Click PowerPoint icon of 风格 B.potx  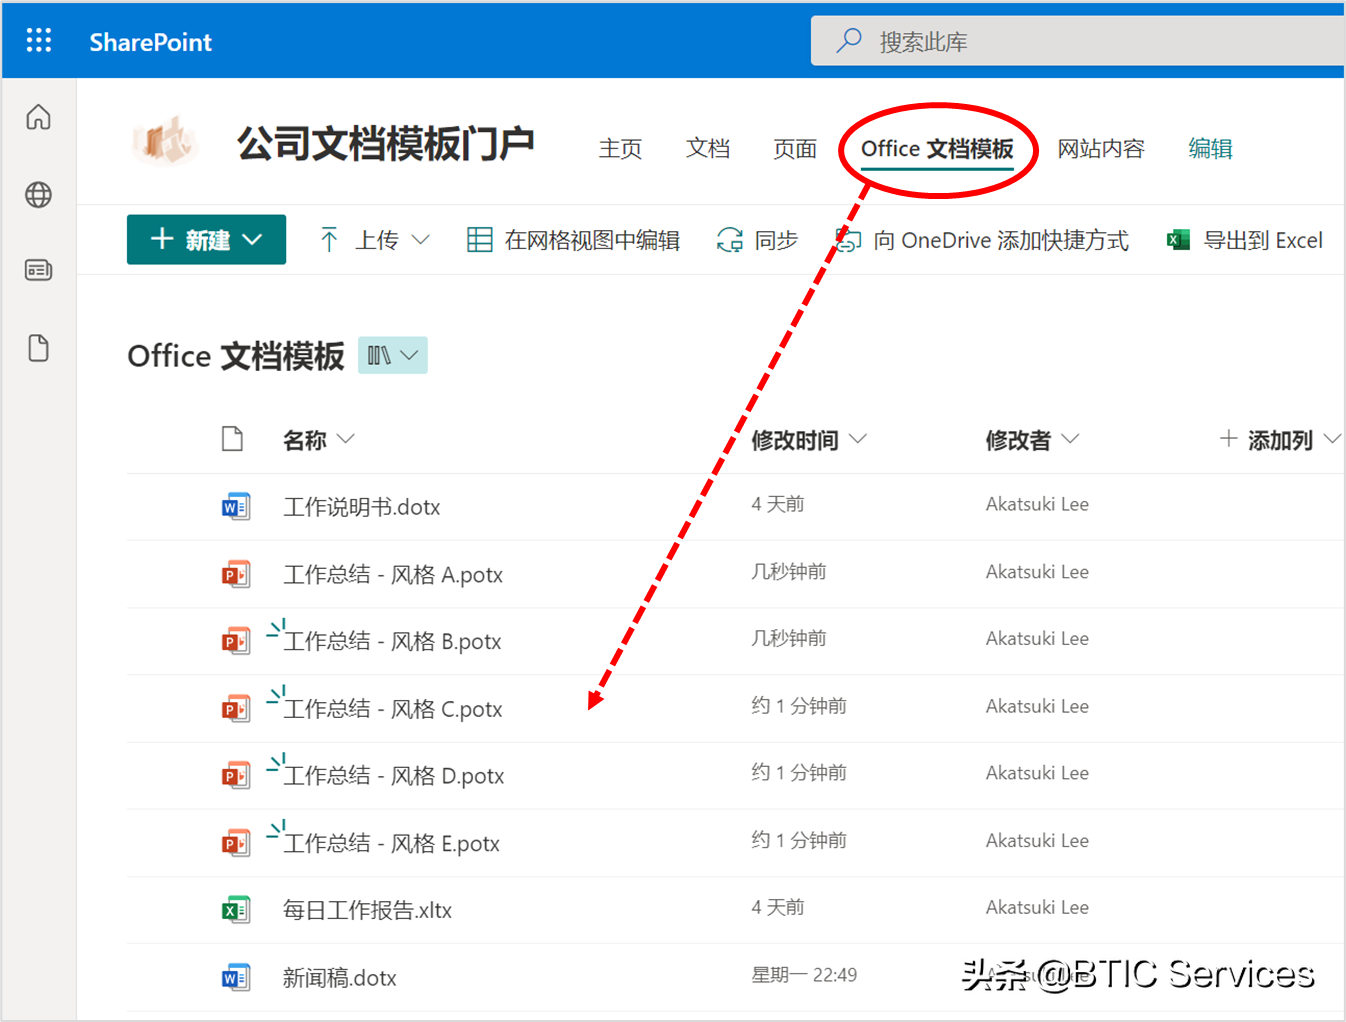coord(236,641)
